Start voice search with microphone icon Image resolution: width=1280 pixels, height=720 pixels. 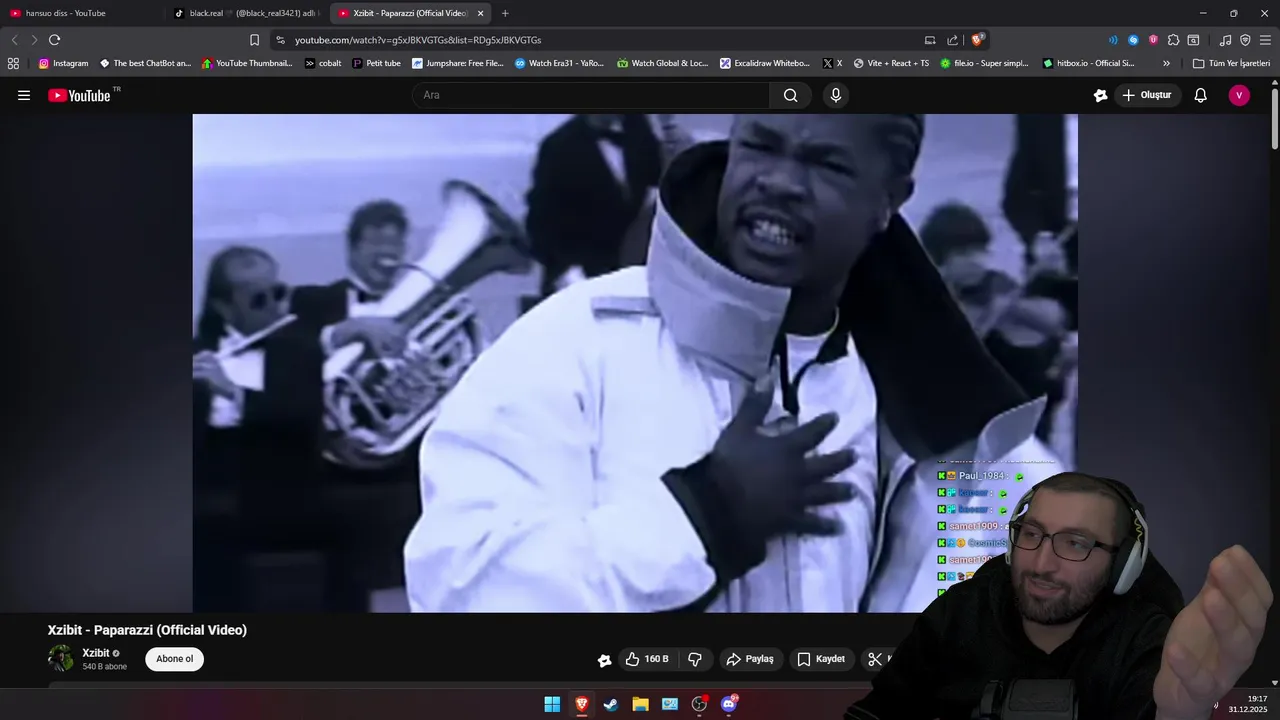836,95
